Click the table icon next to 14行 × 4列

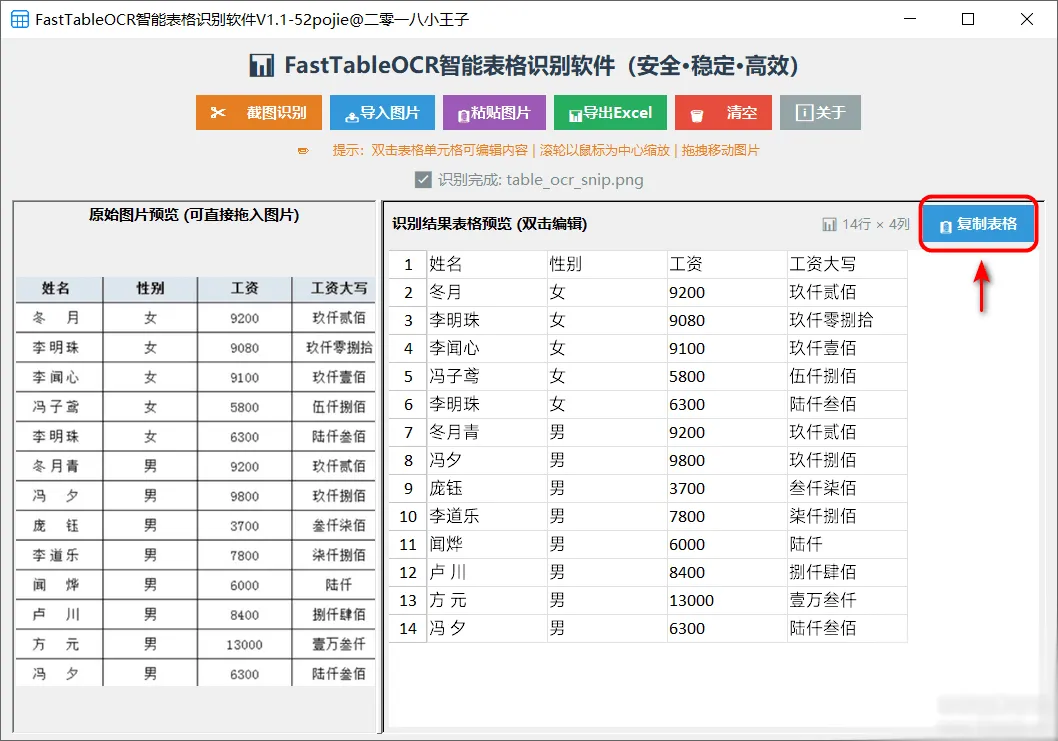pos(829,224)
